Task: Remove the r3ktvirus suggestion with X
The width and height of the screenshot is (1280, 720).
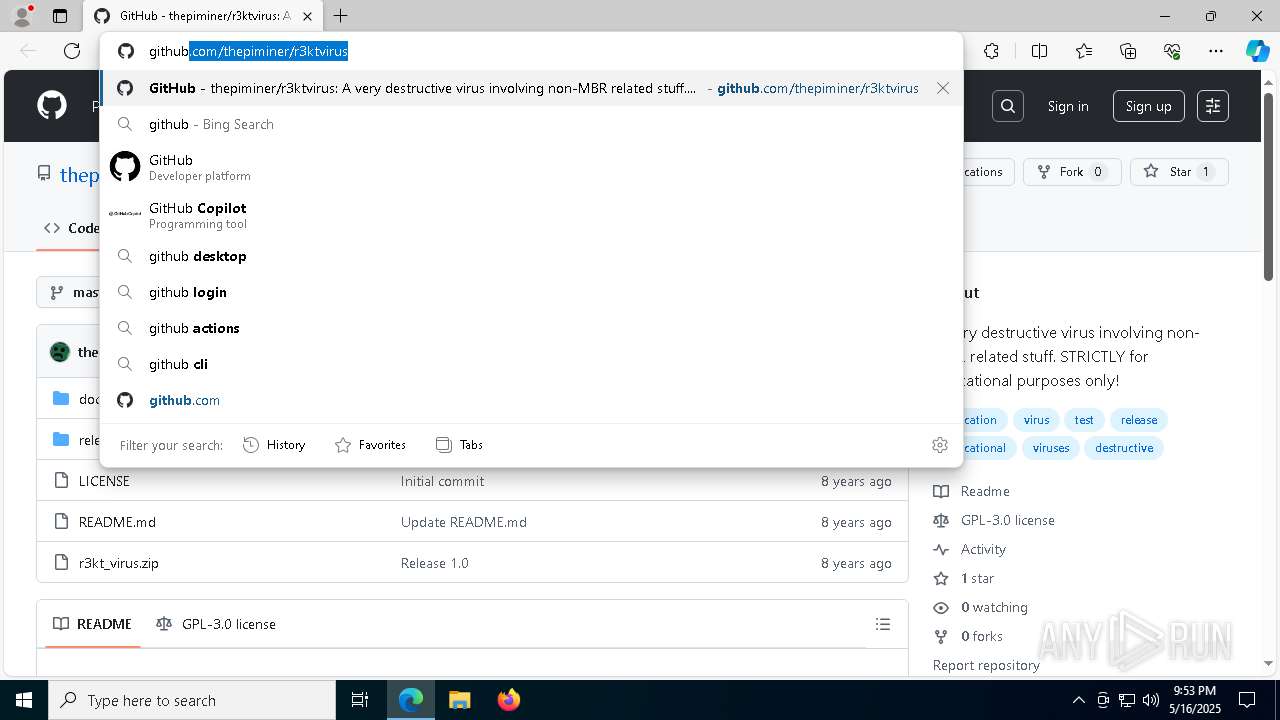Action: (x=943, y=88)
